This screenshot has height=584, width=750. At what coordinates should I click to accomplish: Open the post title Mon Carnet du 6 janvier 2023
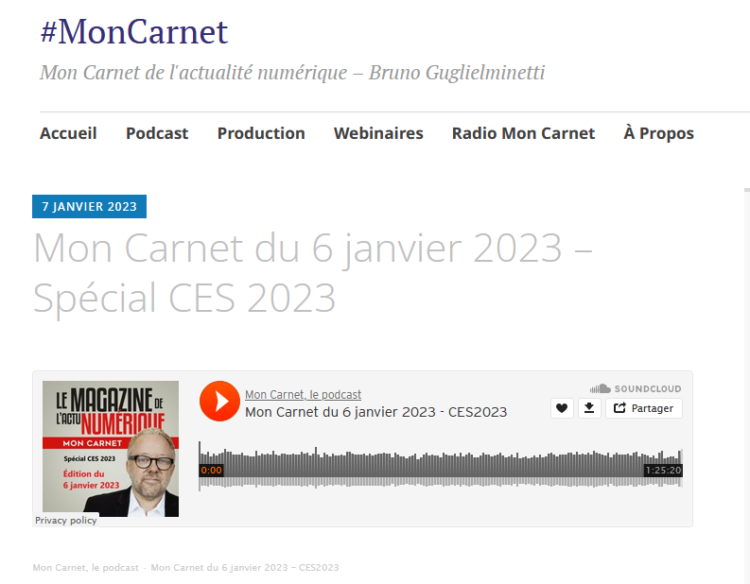tap(313, 273)
